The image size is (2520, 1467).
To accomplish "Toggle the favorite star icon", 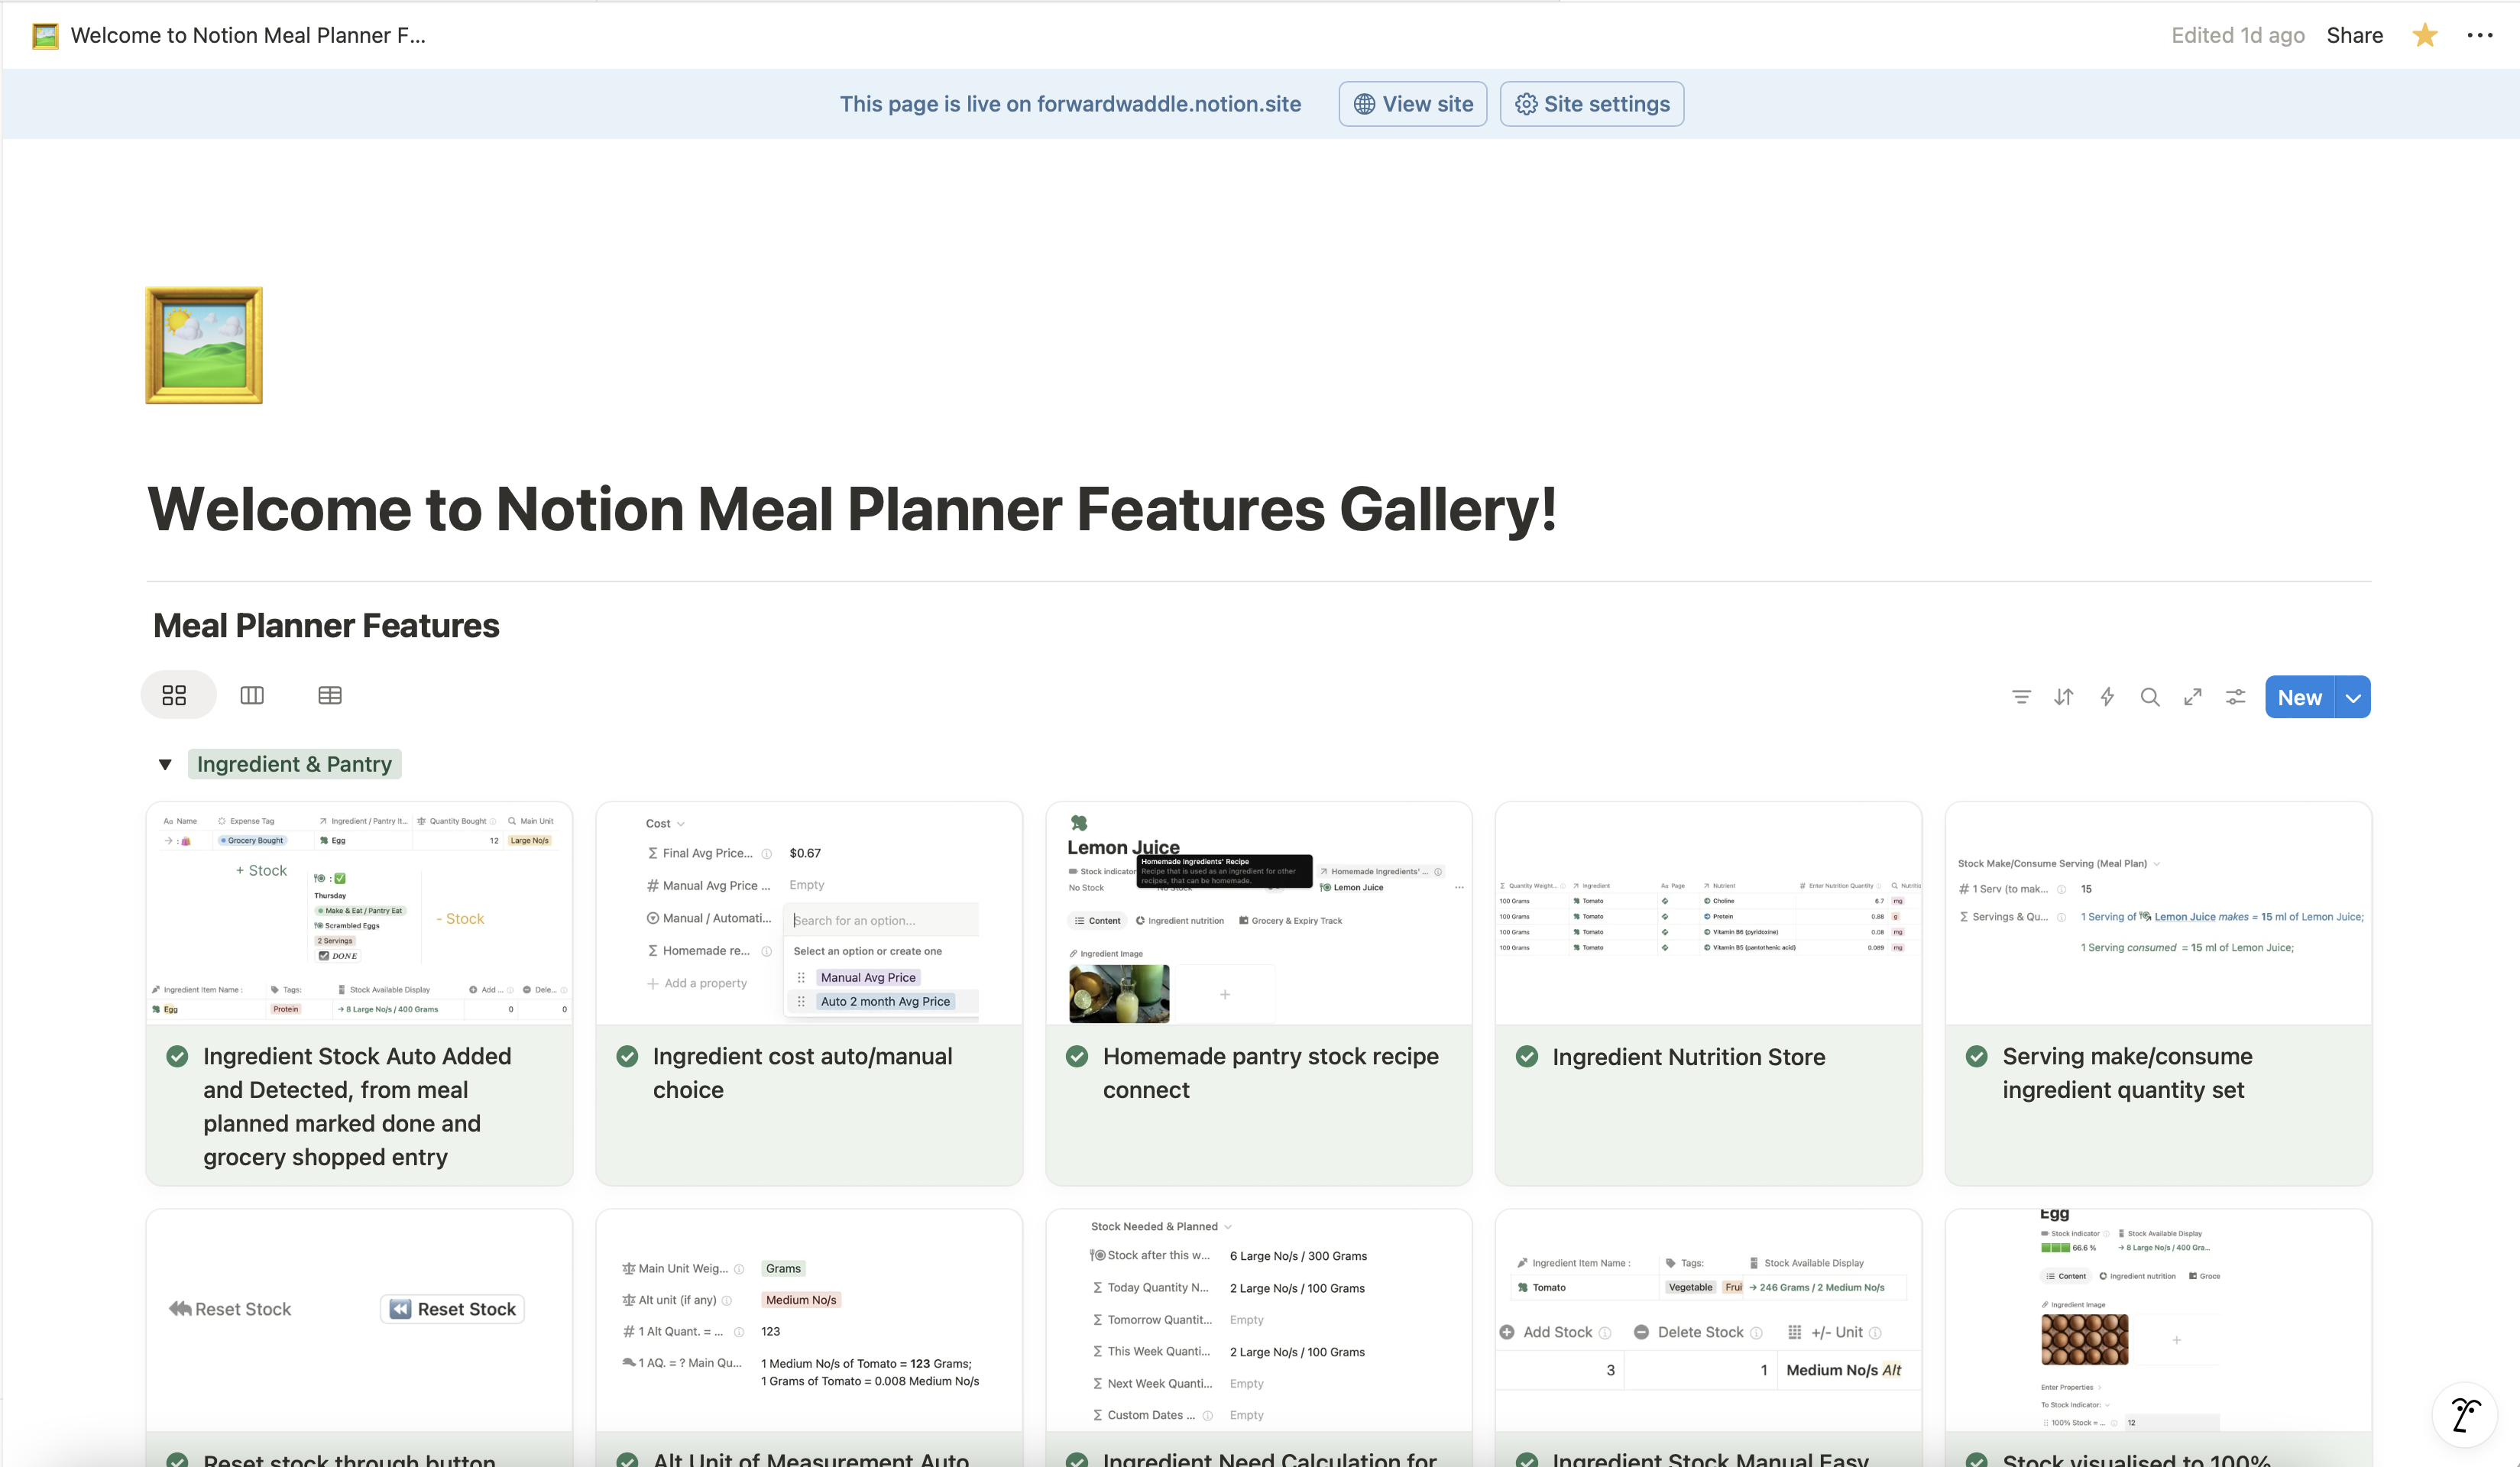I will [x=2425, y=36].
